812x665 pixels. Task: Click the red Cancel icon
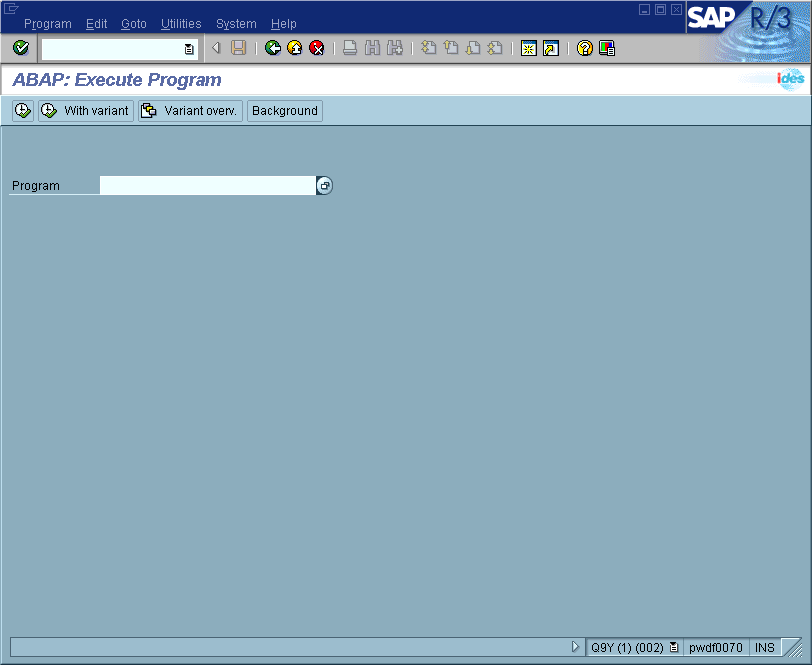[x=317, y=48]
